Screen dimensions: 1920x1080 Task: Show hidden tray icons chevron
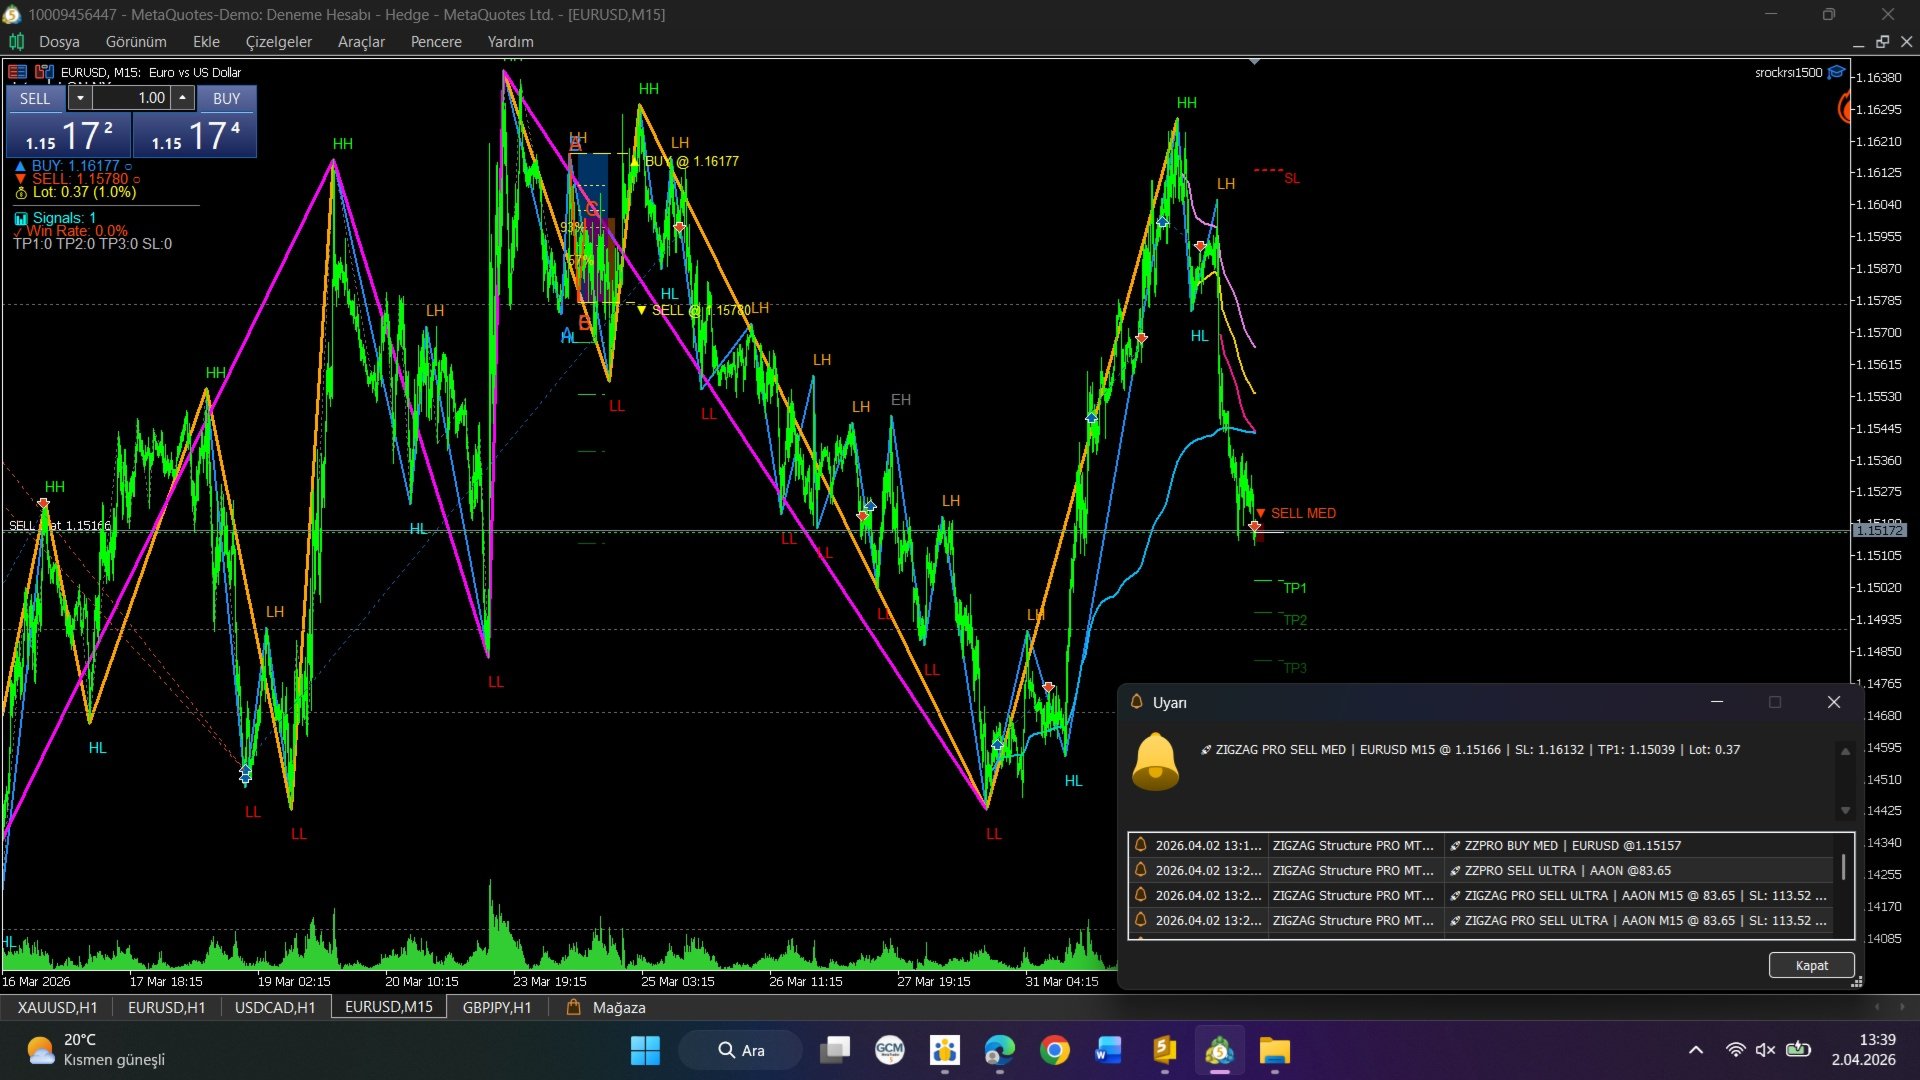(x=1696, y=1050)
